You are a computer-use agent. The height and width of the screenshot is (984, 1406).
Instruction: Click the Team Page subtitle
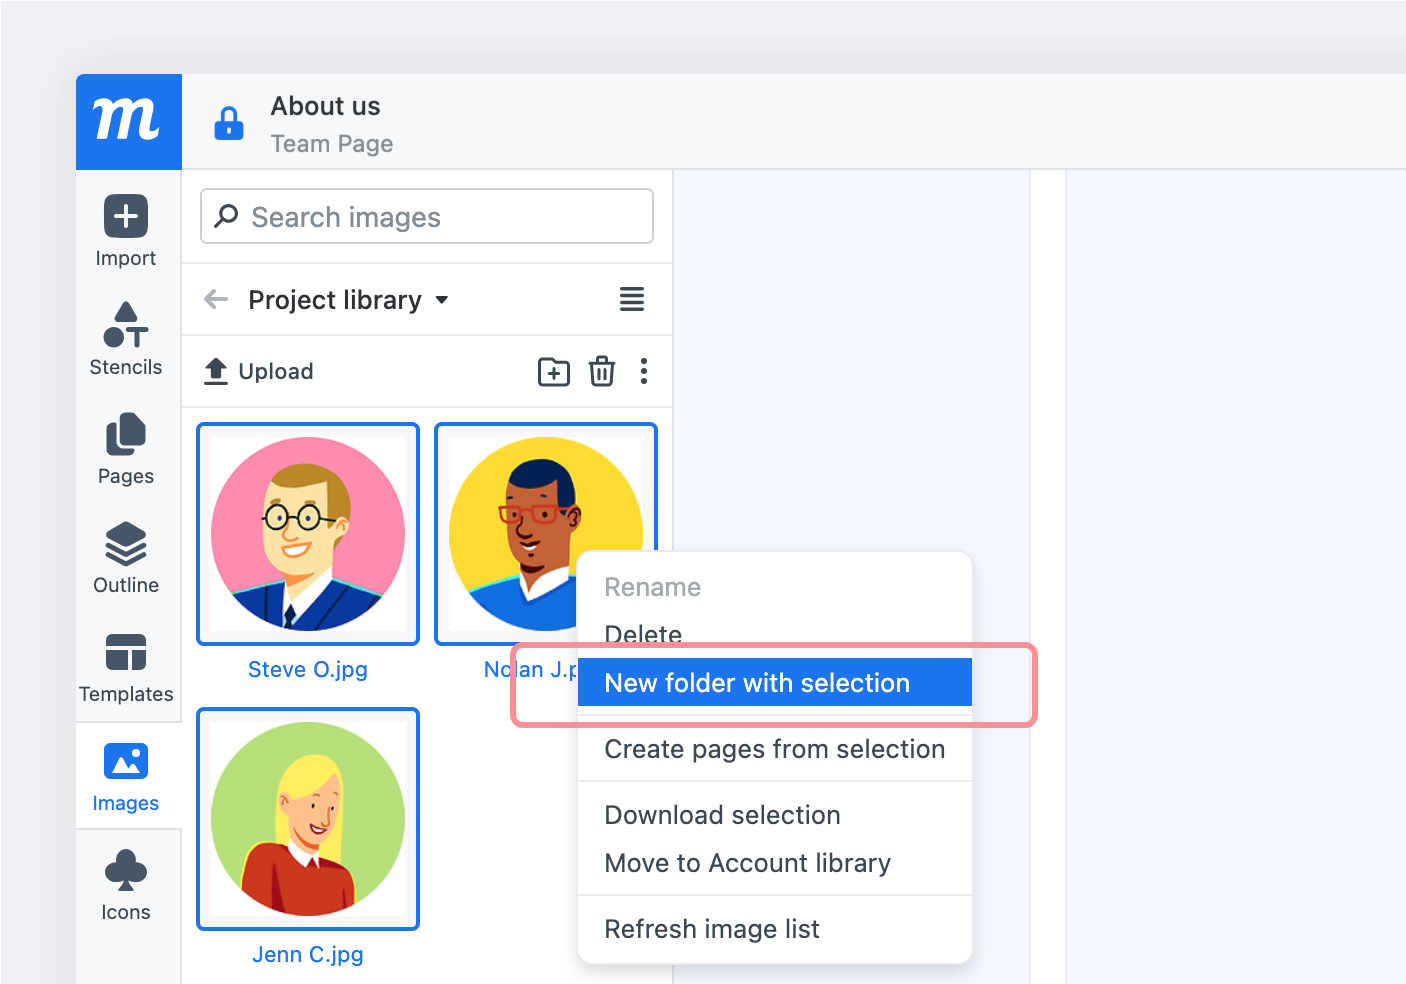[x=332, y=144]
